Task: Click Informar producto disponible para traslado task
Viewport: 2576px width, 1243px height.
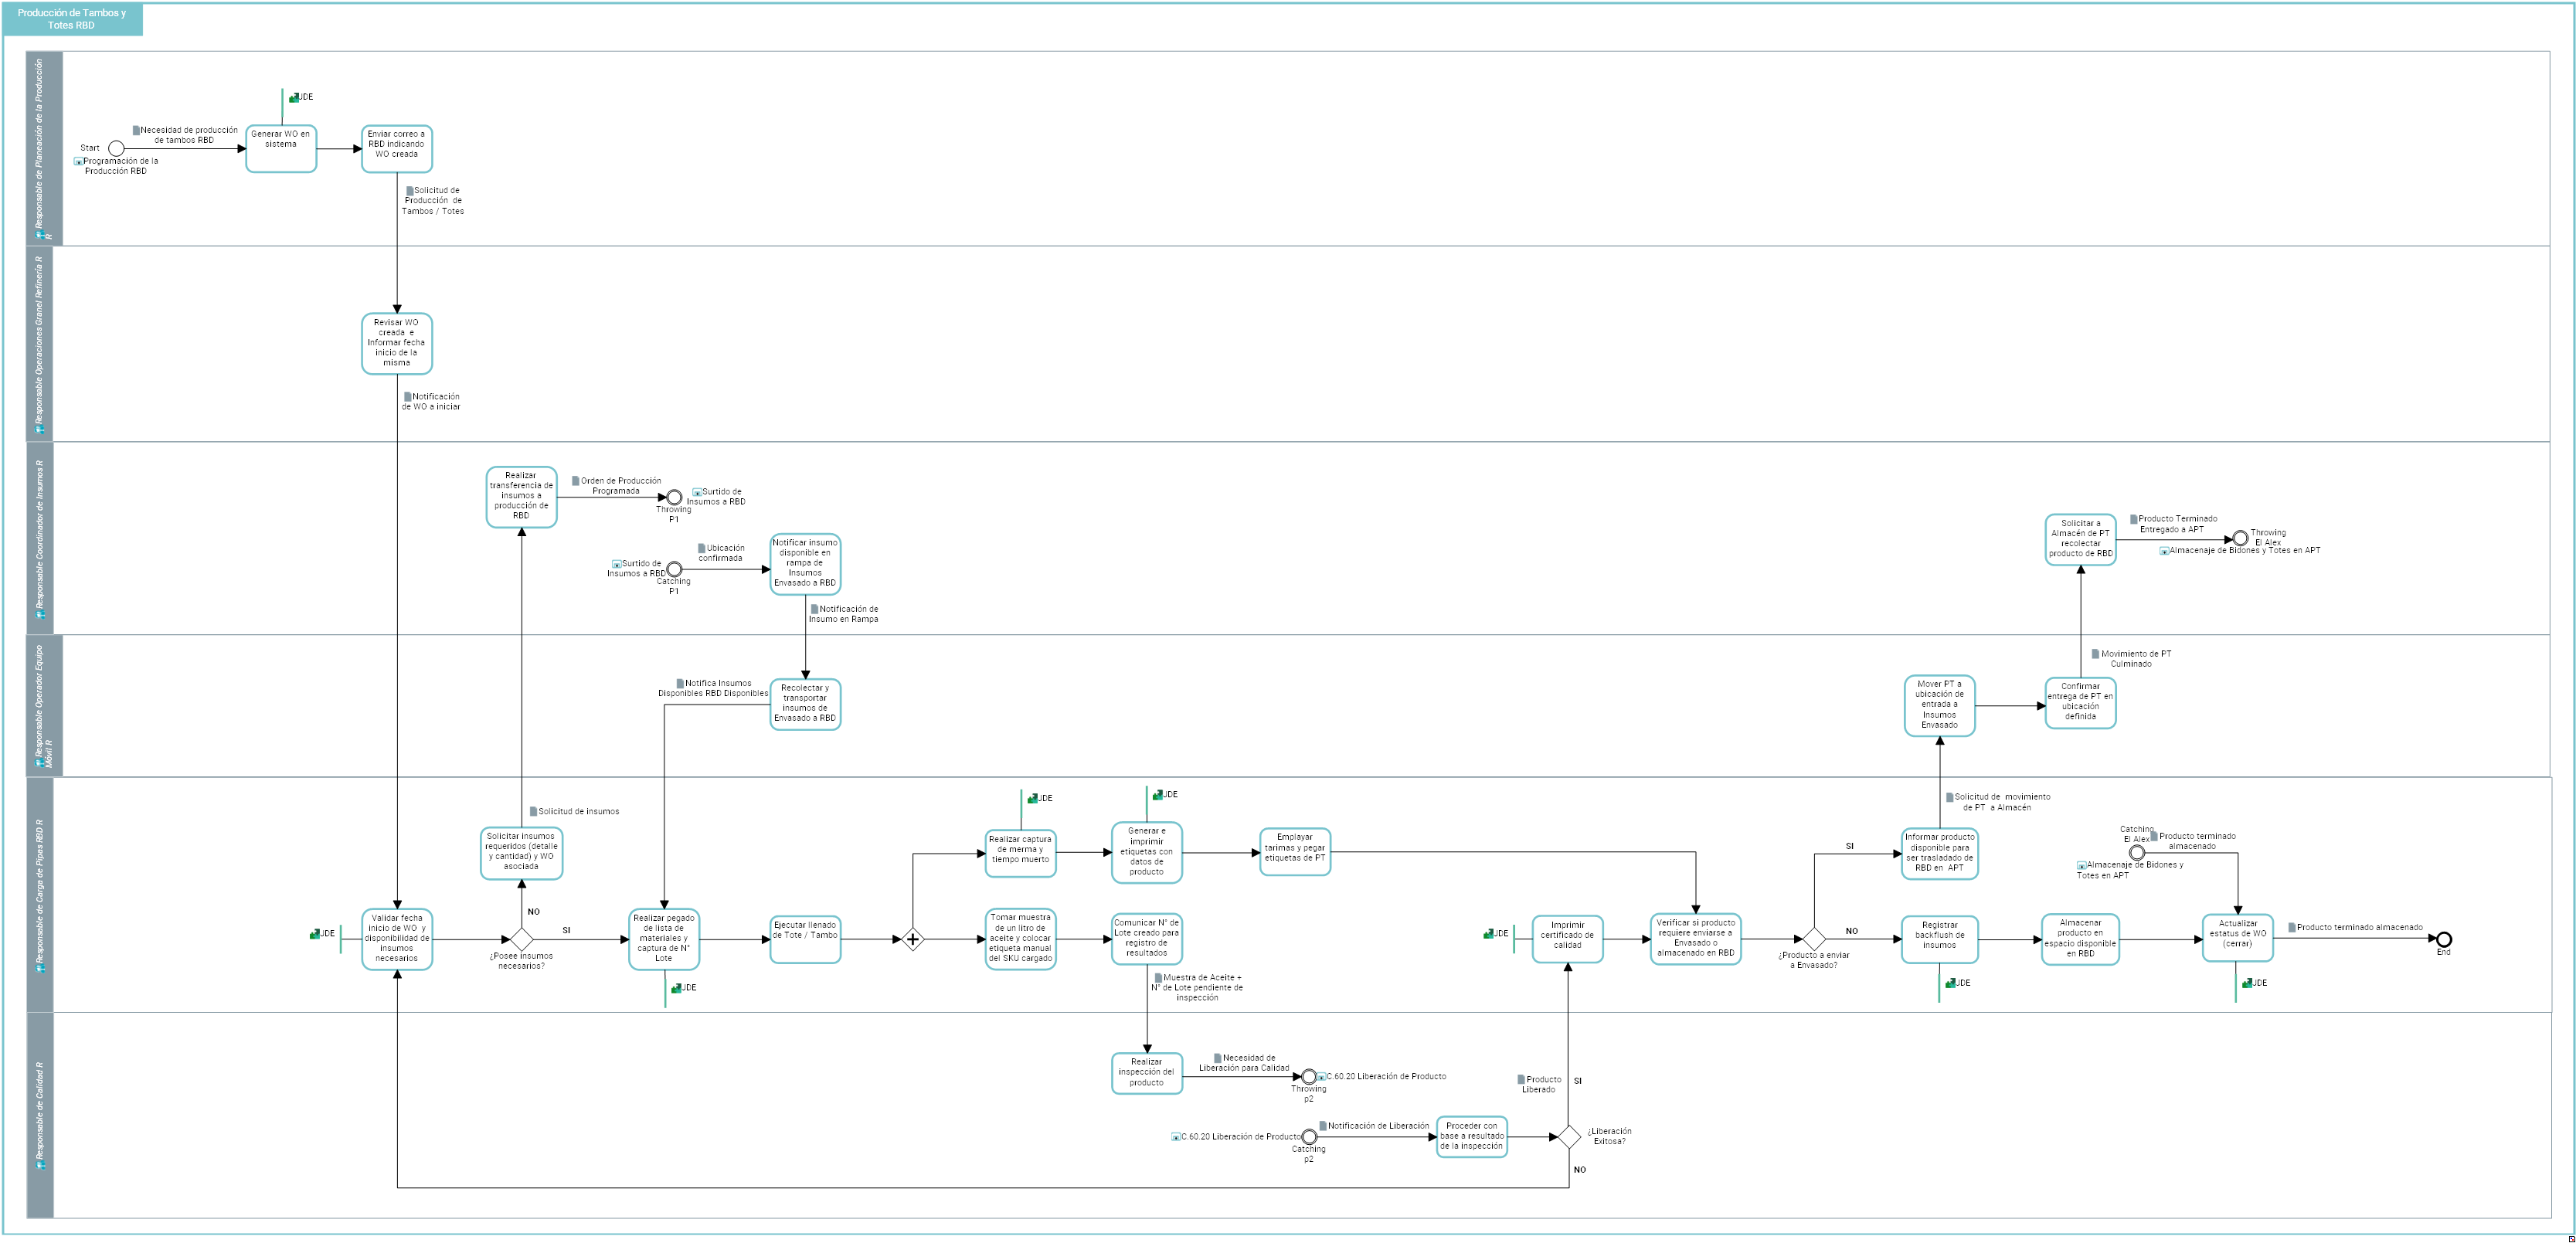Action: [x=1940, y=853]
